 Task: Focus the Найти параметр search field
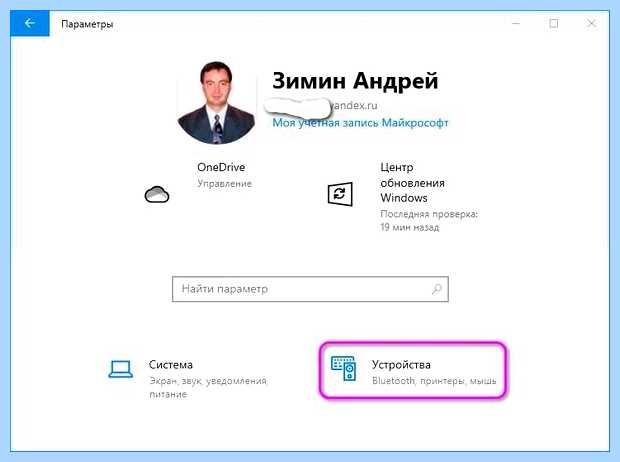click(x=310, y=289)
